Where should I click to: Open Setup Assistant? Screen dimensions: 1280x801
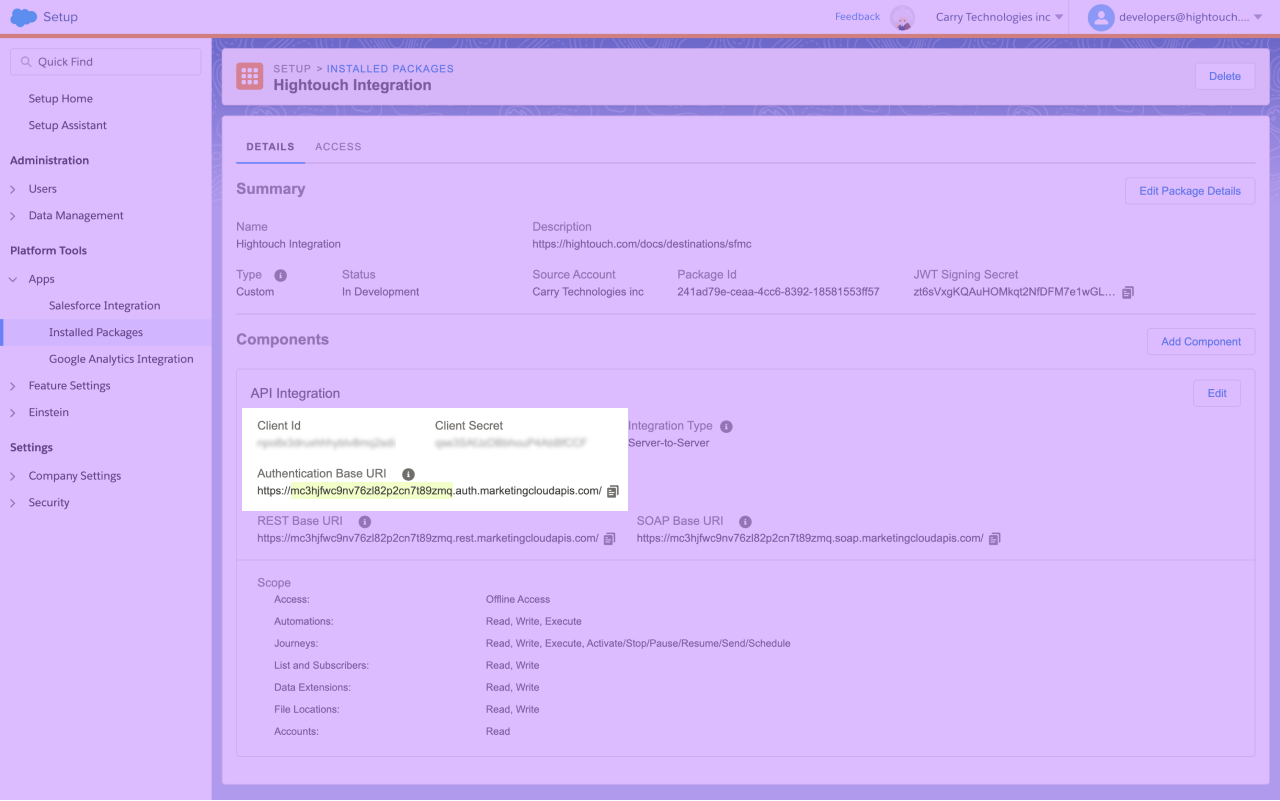[x=67, y=126]
